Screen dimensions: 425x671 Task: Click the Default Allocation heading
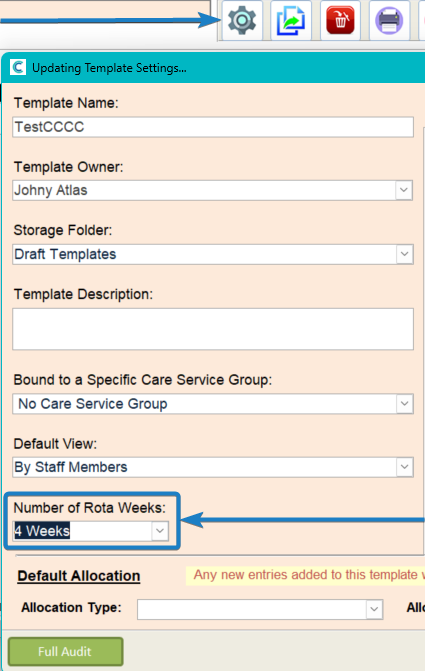[x=79, y=576]
